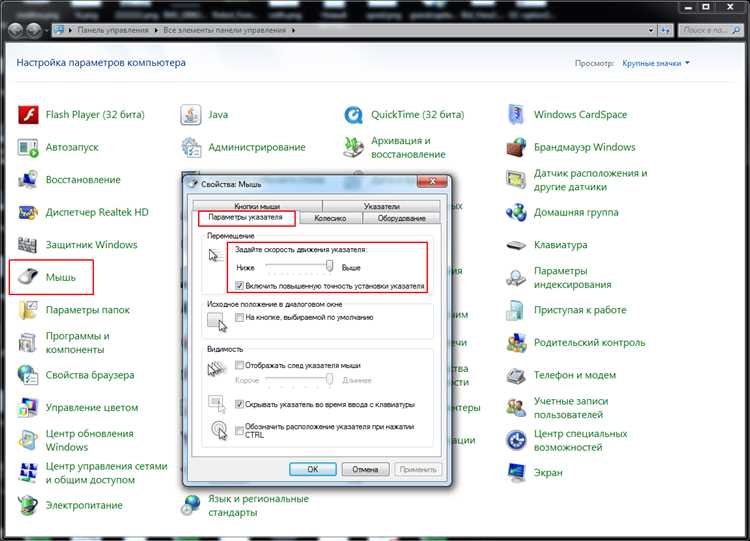Refresh the control panel address bar
750x541 pixels.
[x=665, y=30]
